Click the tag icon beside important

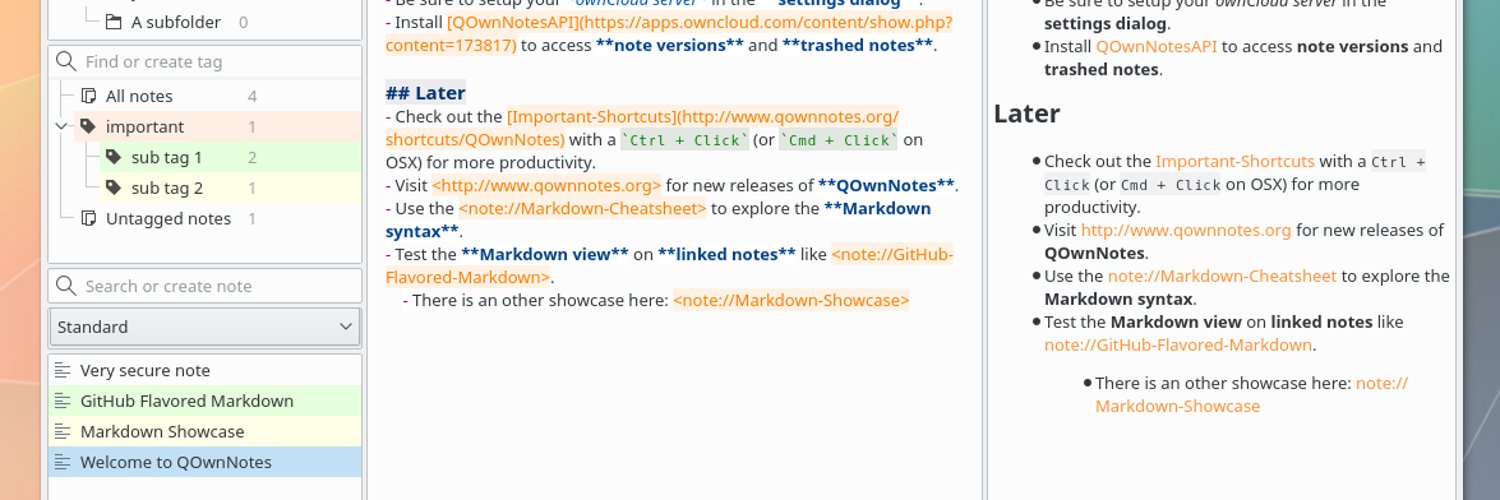[88, 127]
